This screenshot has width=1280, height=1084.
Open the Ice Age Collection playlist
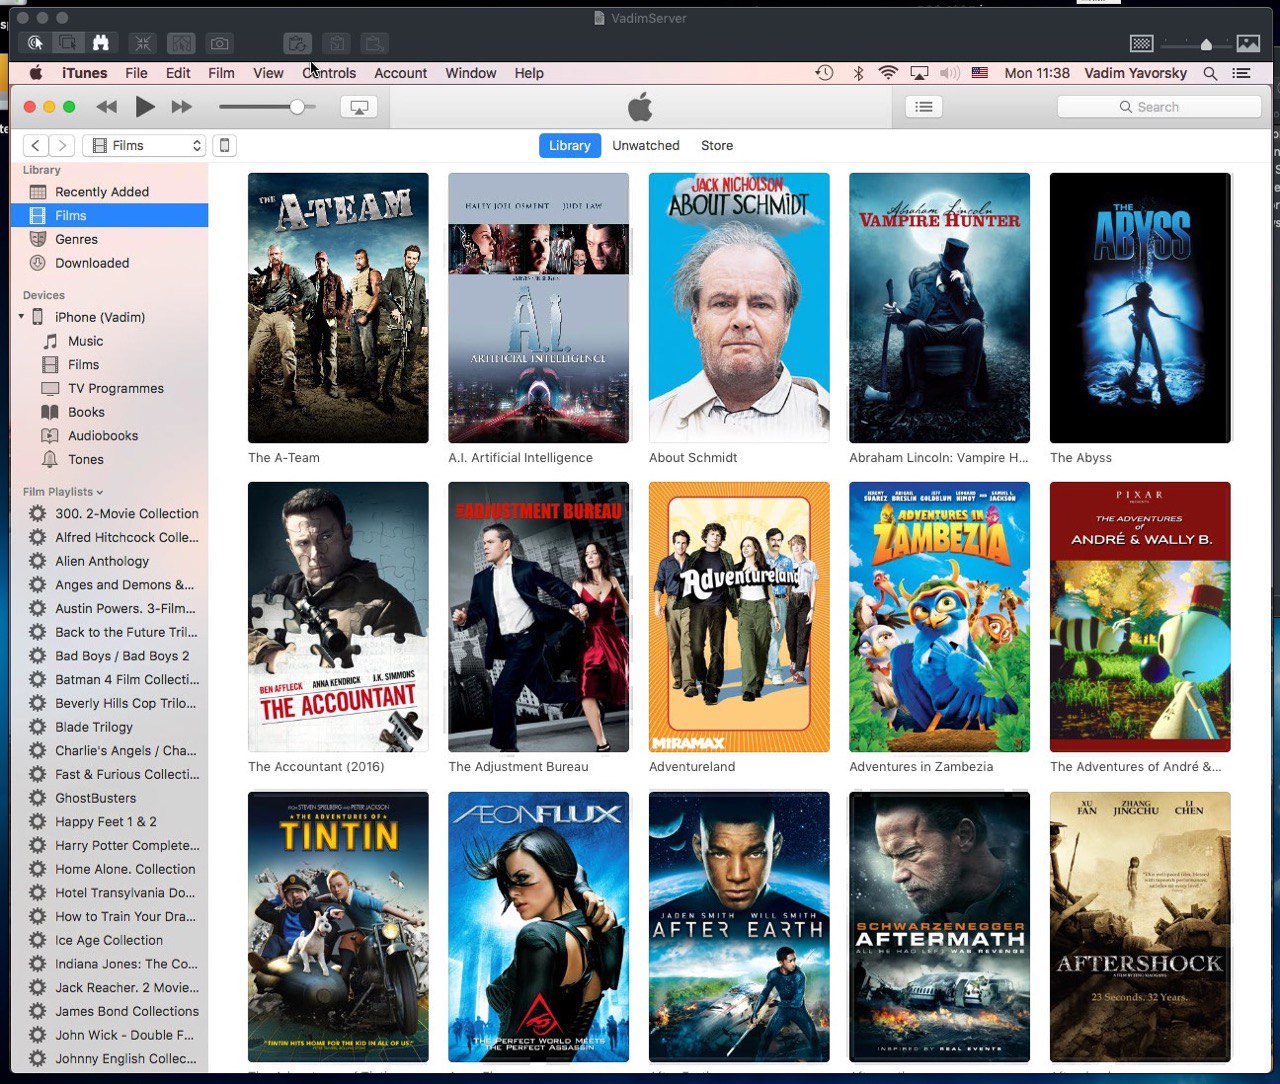pos(110,940)
